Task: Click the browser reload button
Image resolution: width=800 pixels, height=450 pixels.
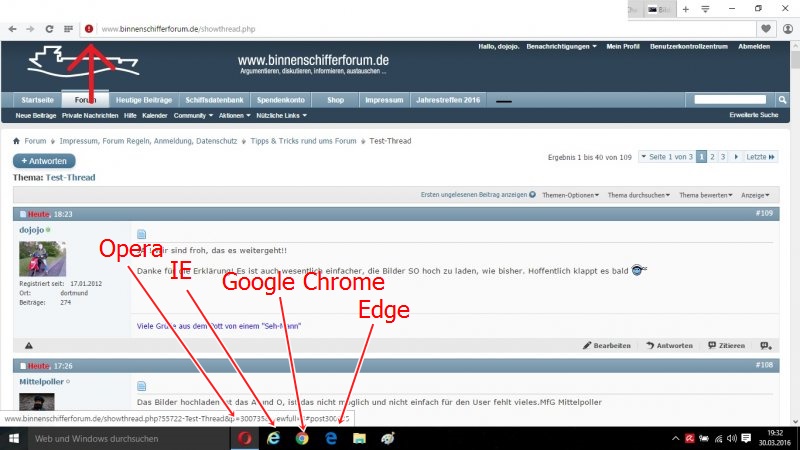Action: click(49, 29)
